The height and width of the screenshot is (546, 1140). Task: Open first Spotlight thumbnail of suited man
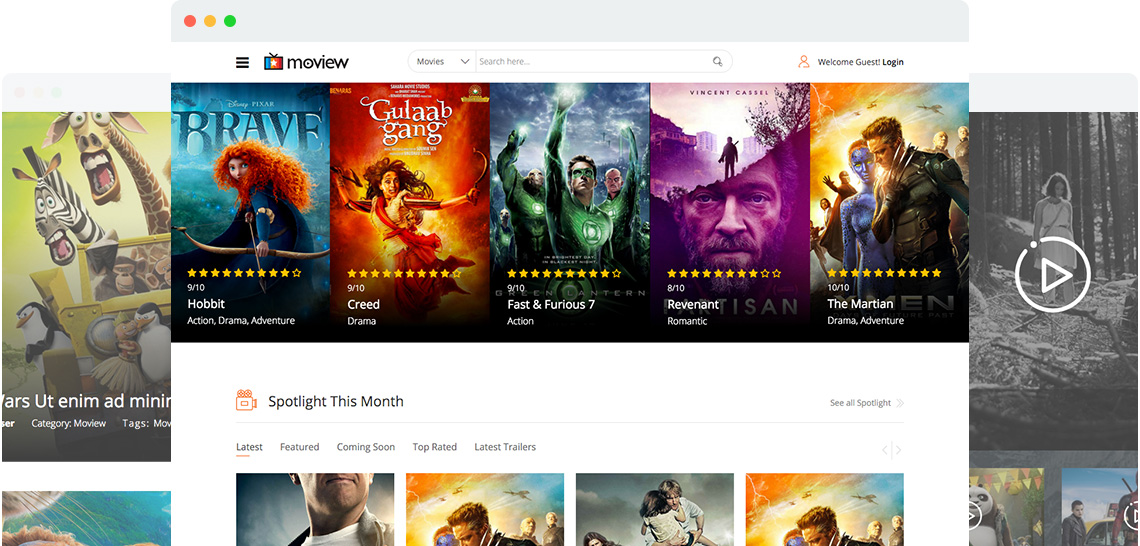point(315,509)
